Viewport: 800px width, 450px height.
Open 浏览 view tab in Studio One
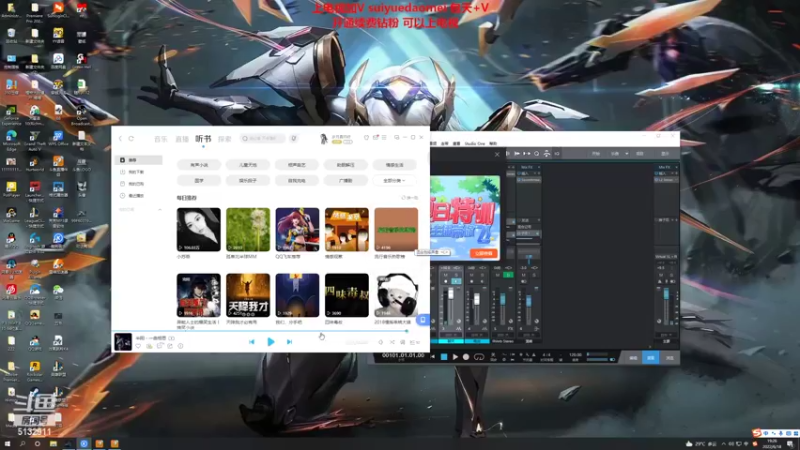[669, 358]
